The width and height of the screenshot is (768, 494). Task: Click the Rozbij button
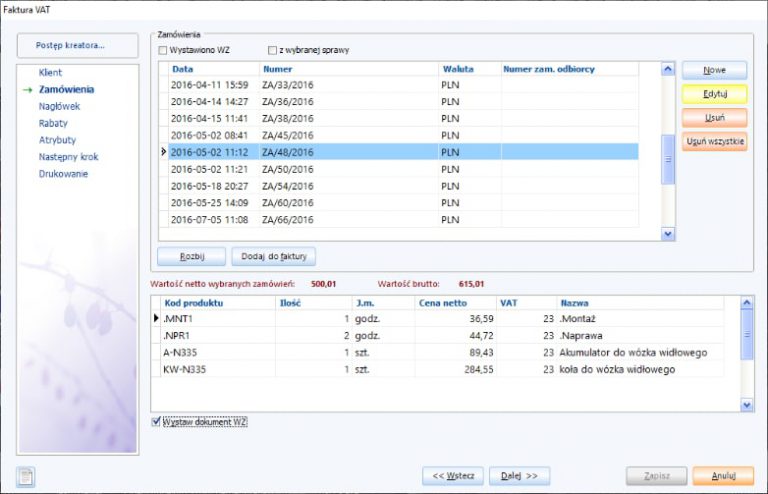coord(191,256)
